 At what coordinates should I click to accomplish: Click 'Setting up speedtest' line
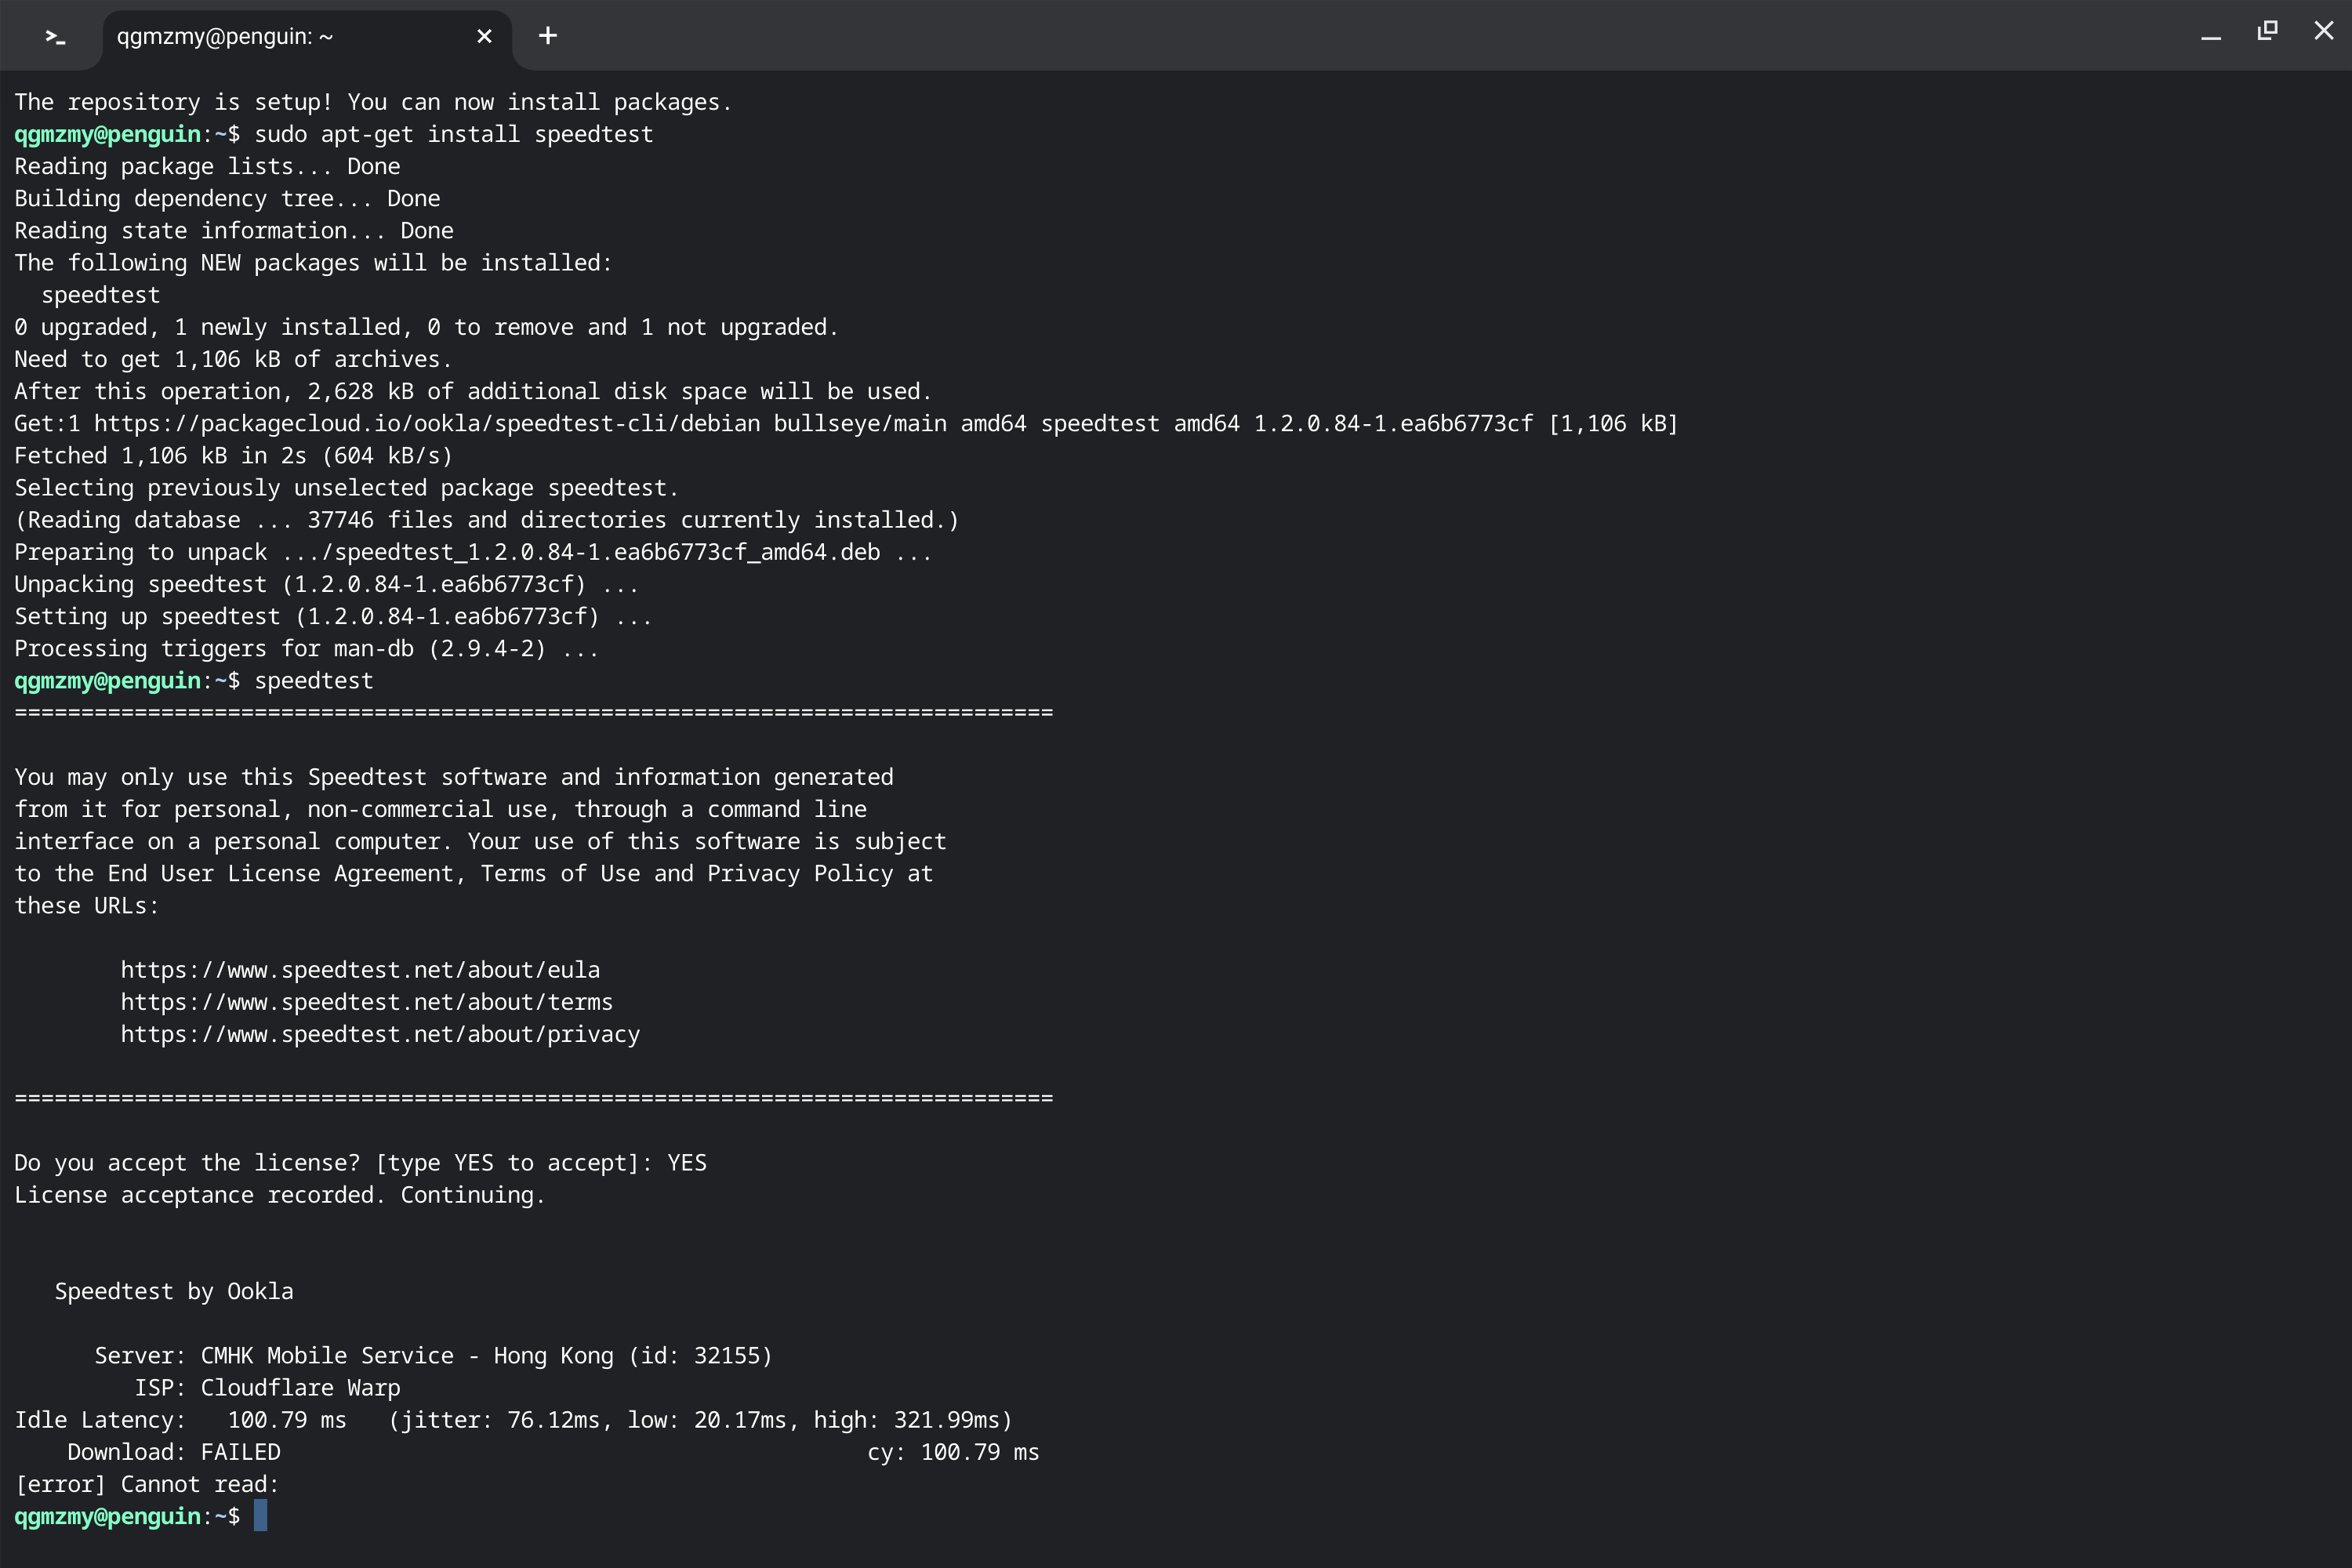click(333, 616)
